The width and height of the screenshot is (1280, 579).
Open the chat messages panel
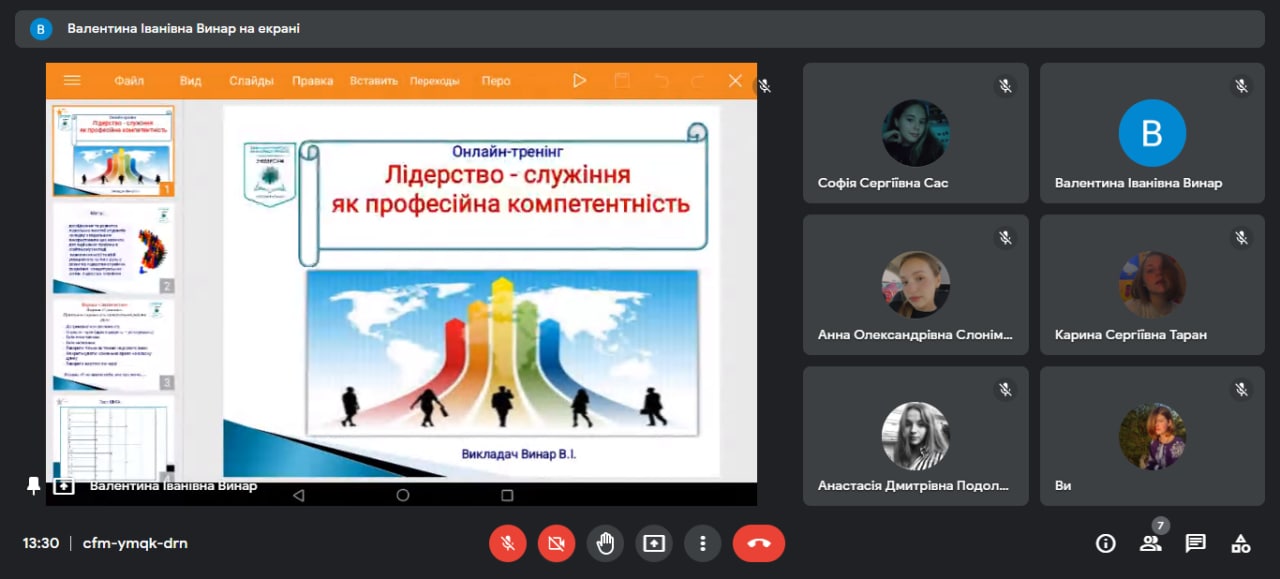point(1195,543)
